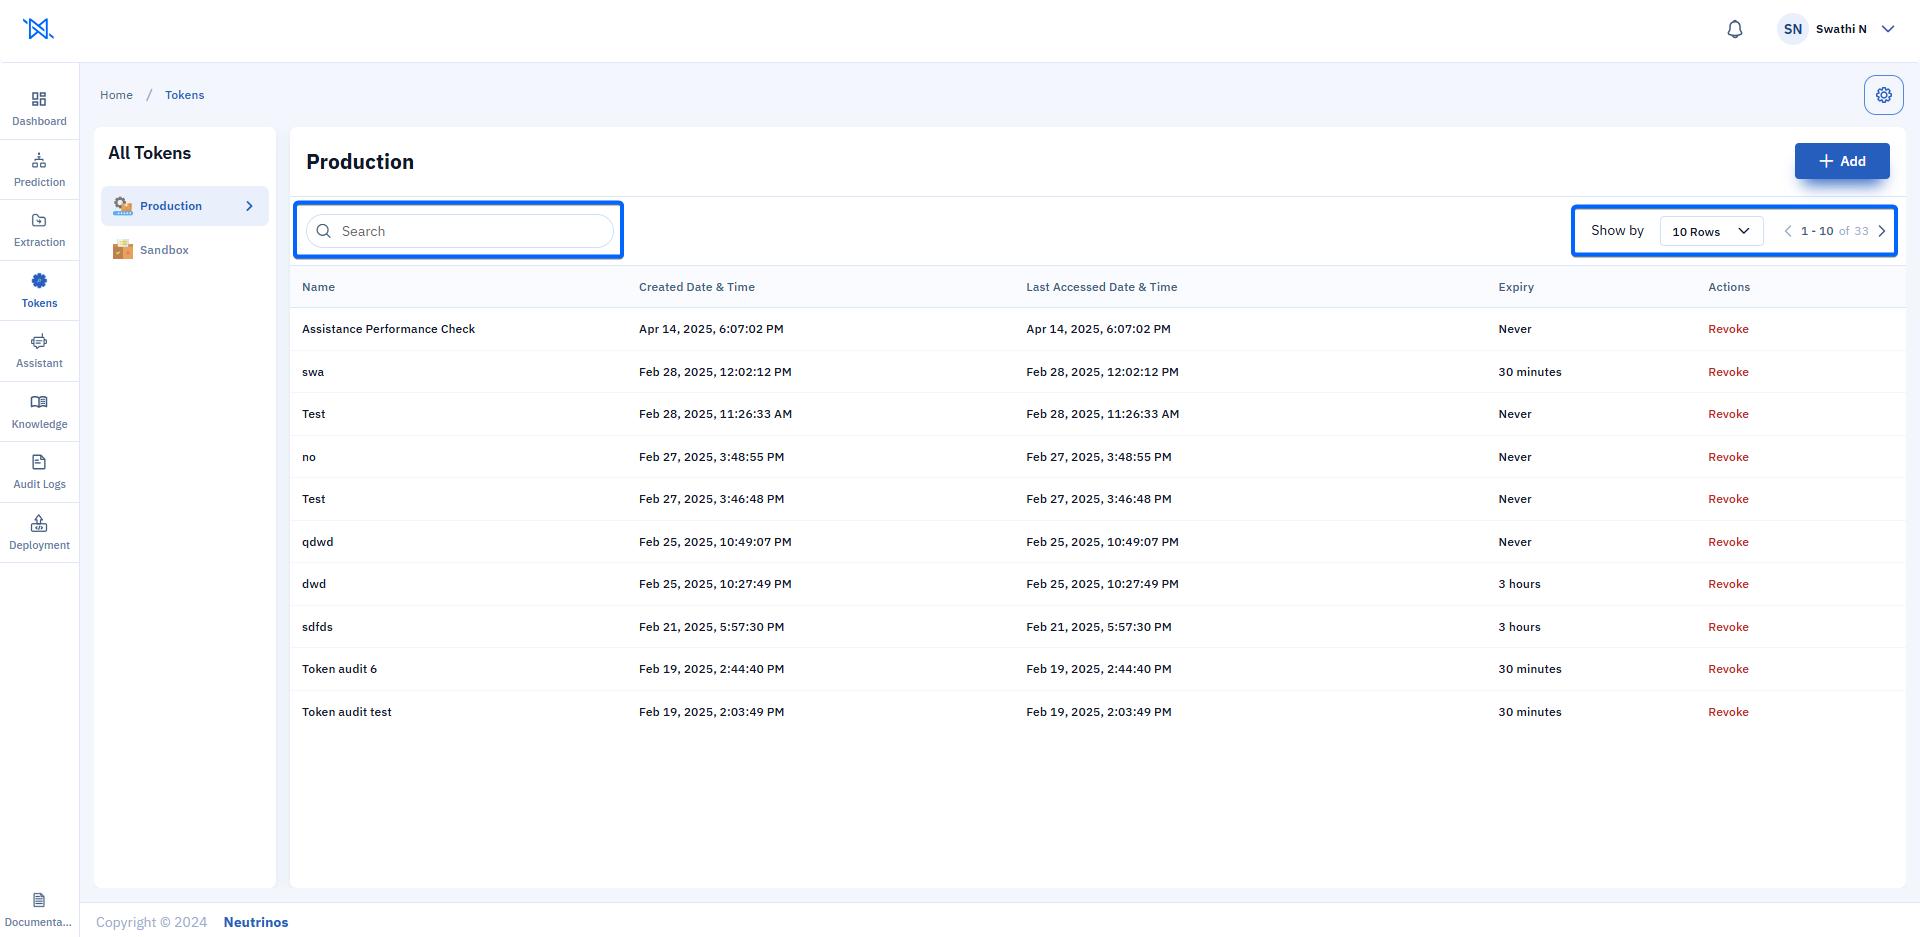Go to next page of tokens
This screenshot has width=1920, height=937.
[1882, 231]
